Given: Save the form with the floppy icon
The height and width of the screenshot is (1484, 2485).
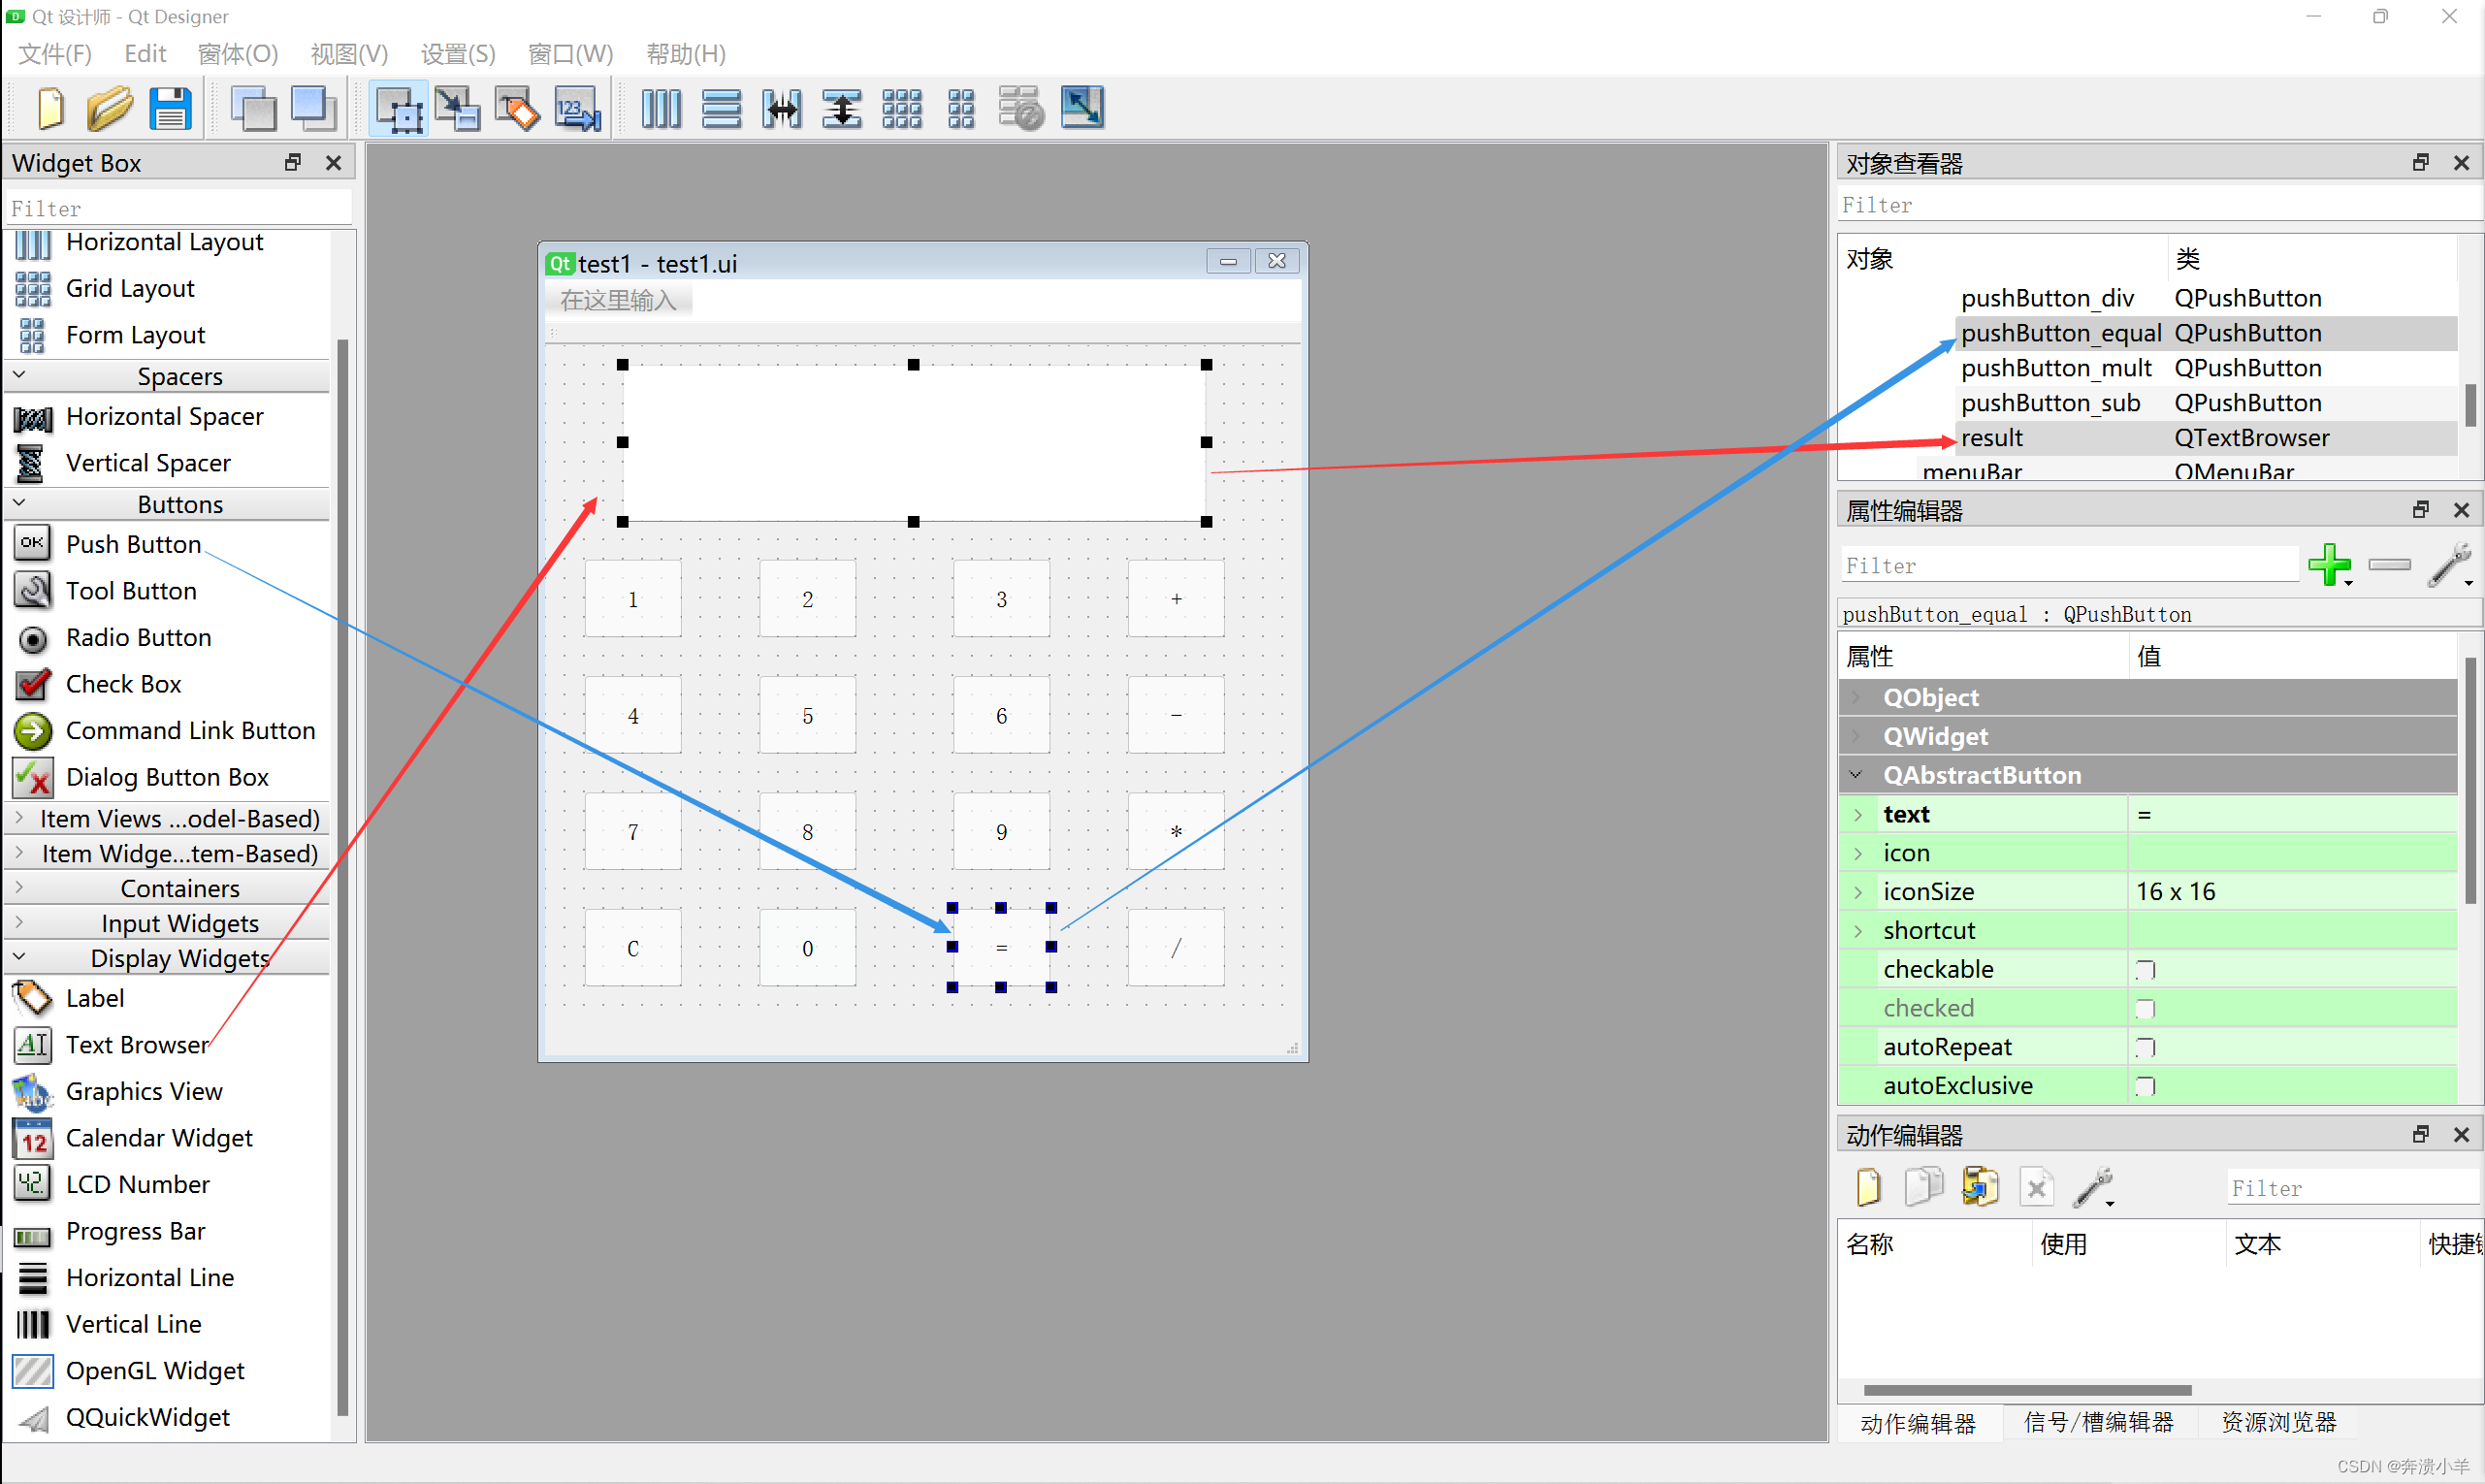Looking at the screenshot, I should 170,108.
